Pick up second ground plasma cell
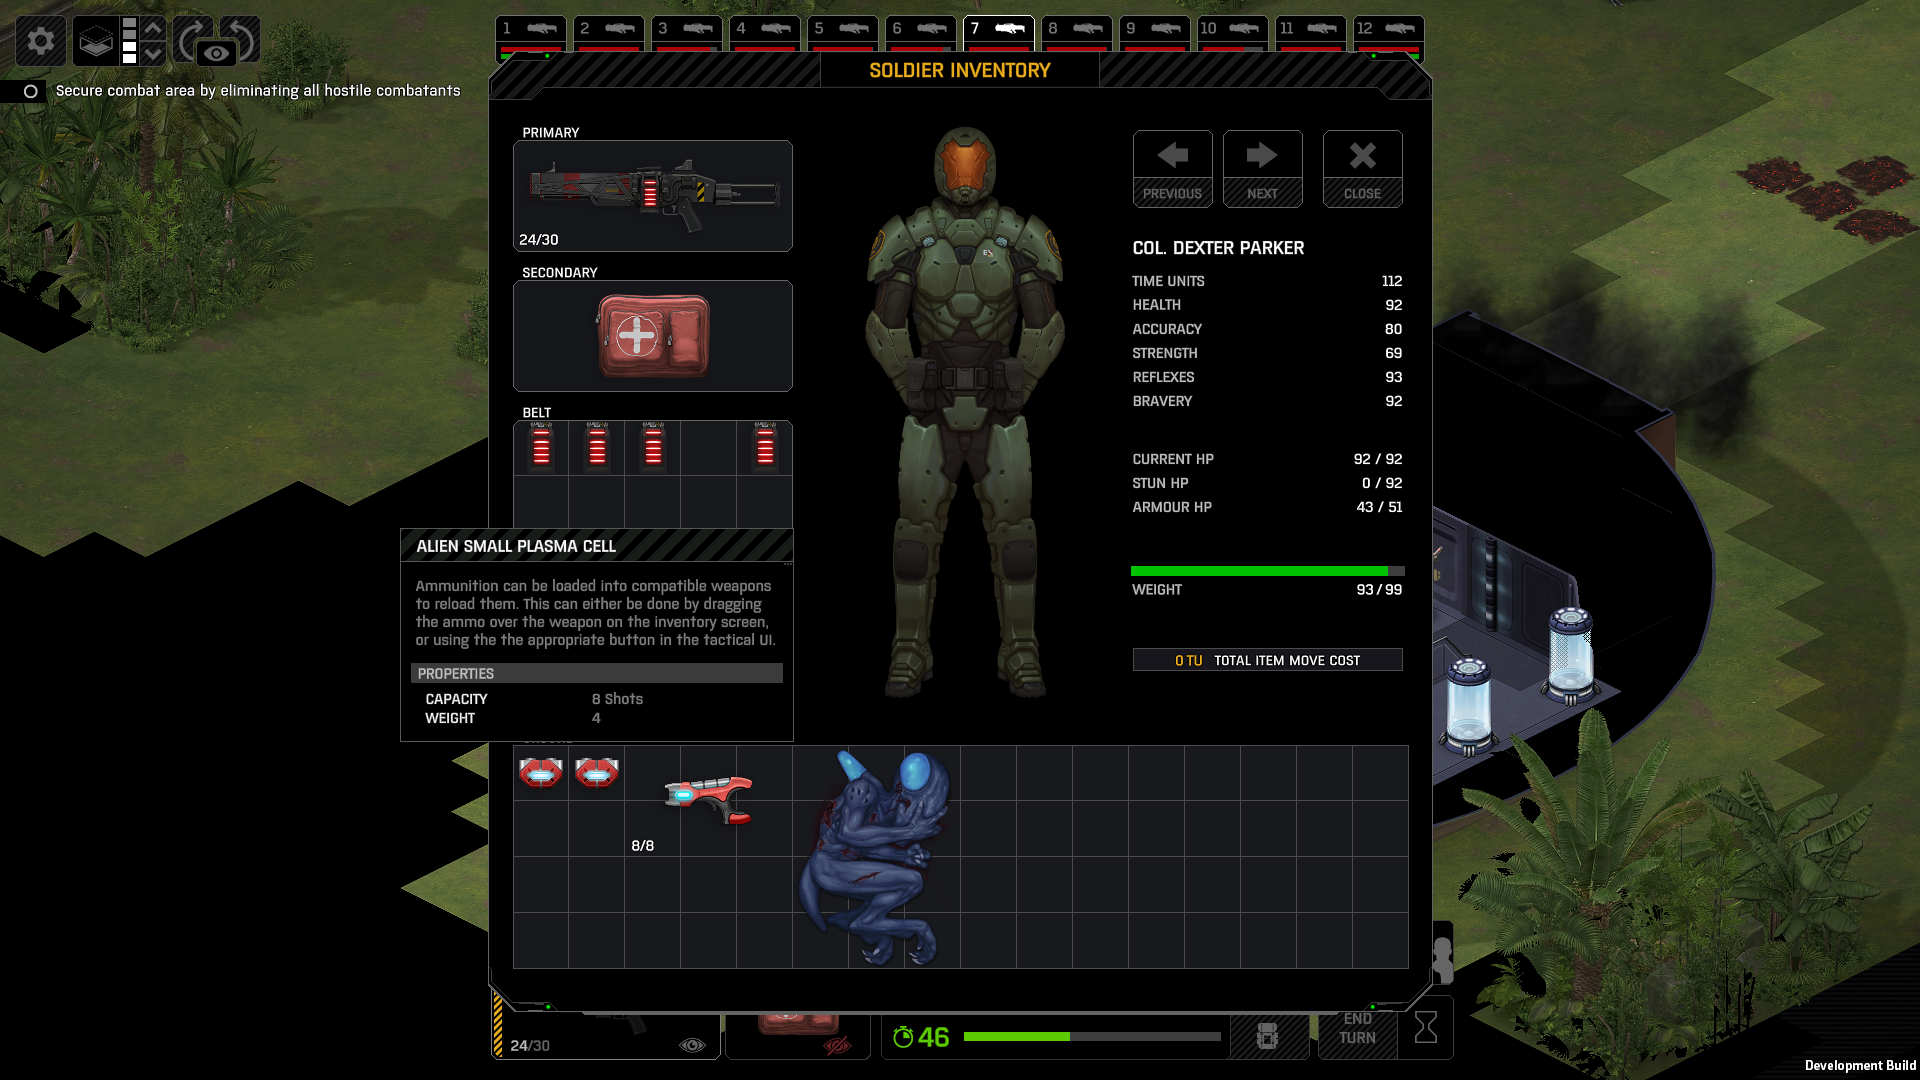Image resolution: width=1920 pixels, height=1080 pixels. (x=597, y=772)
